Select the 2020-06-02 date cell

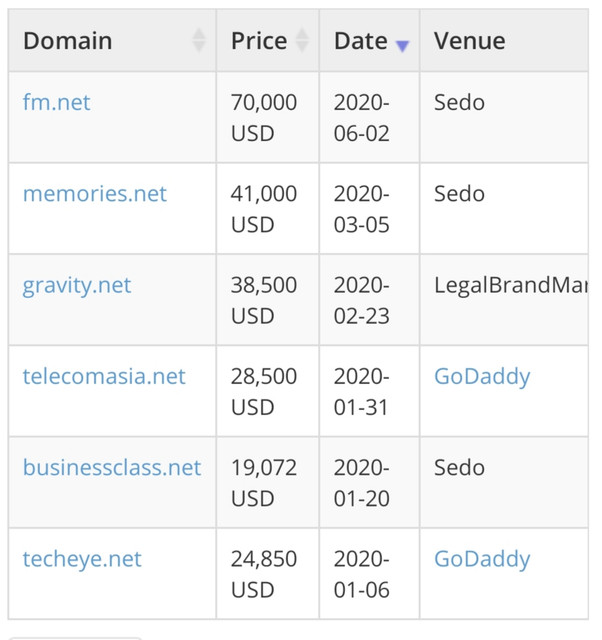(369, 118)
